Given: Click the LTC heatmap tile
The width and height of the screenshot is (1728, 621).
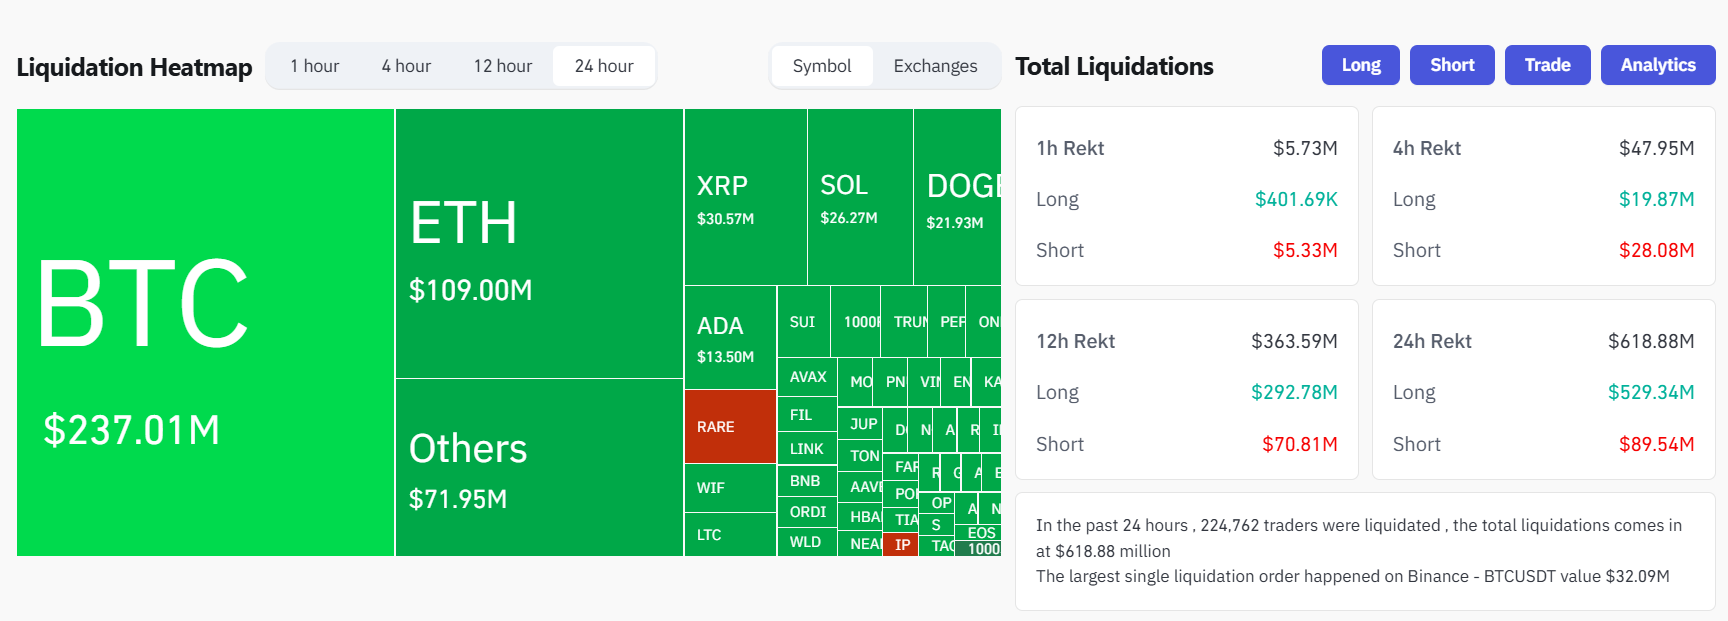Looking at the screenshot, I should pyautogui.click(x=730, y=535).
